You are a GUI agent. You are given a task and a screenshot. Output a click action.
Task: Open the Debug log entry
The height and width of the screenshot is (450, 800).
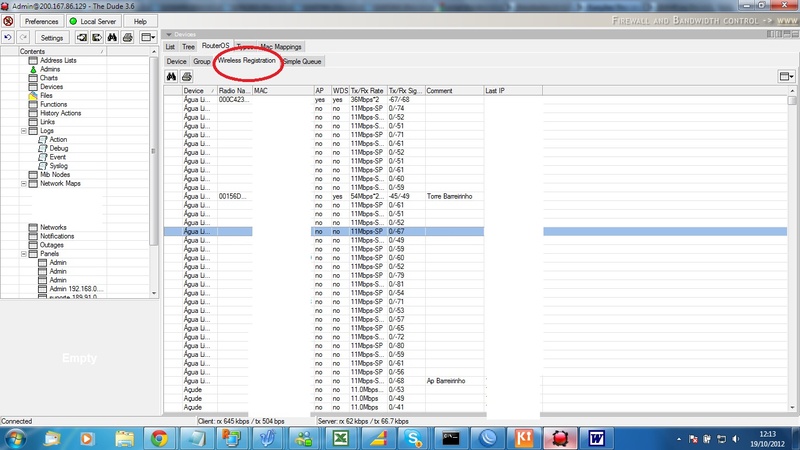tap(59, 148)
